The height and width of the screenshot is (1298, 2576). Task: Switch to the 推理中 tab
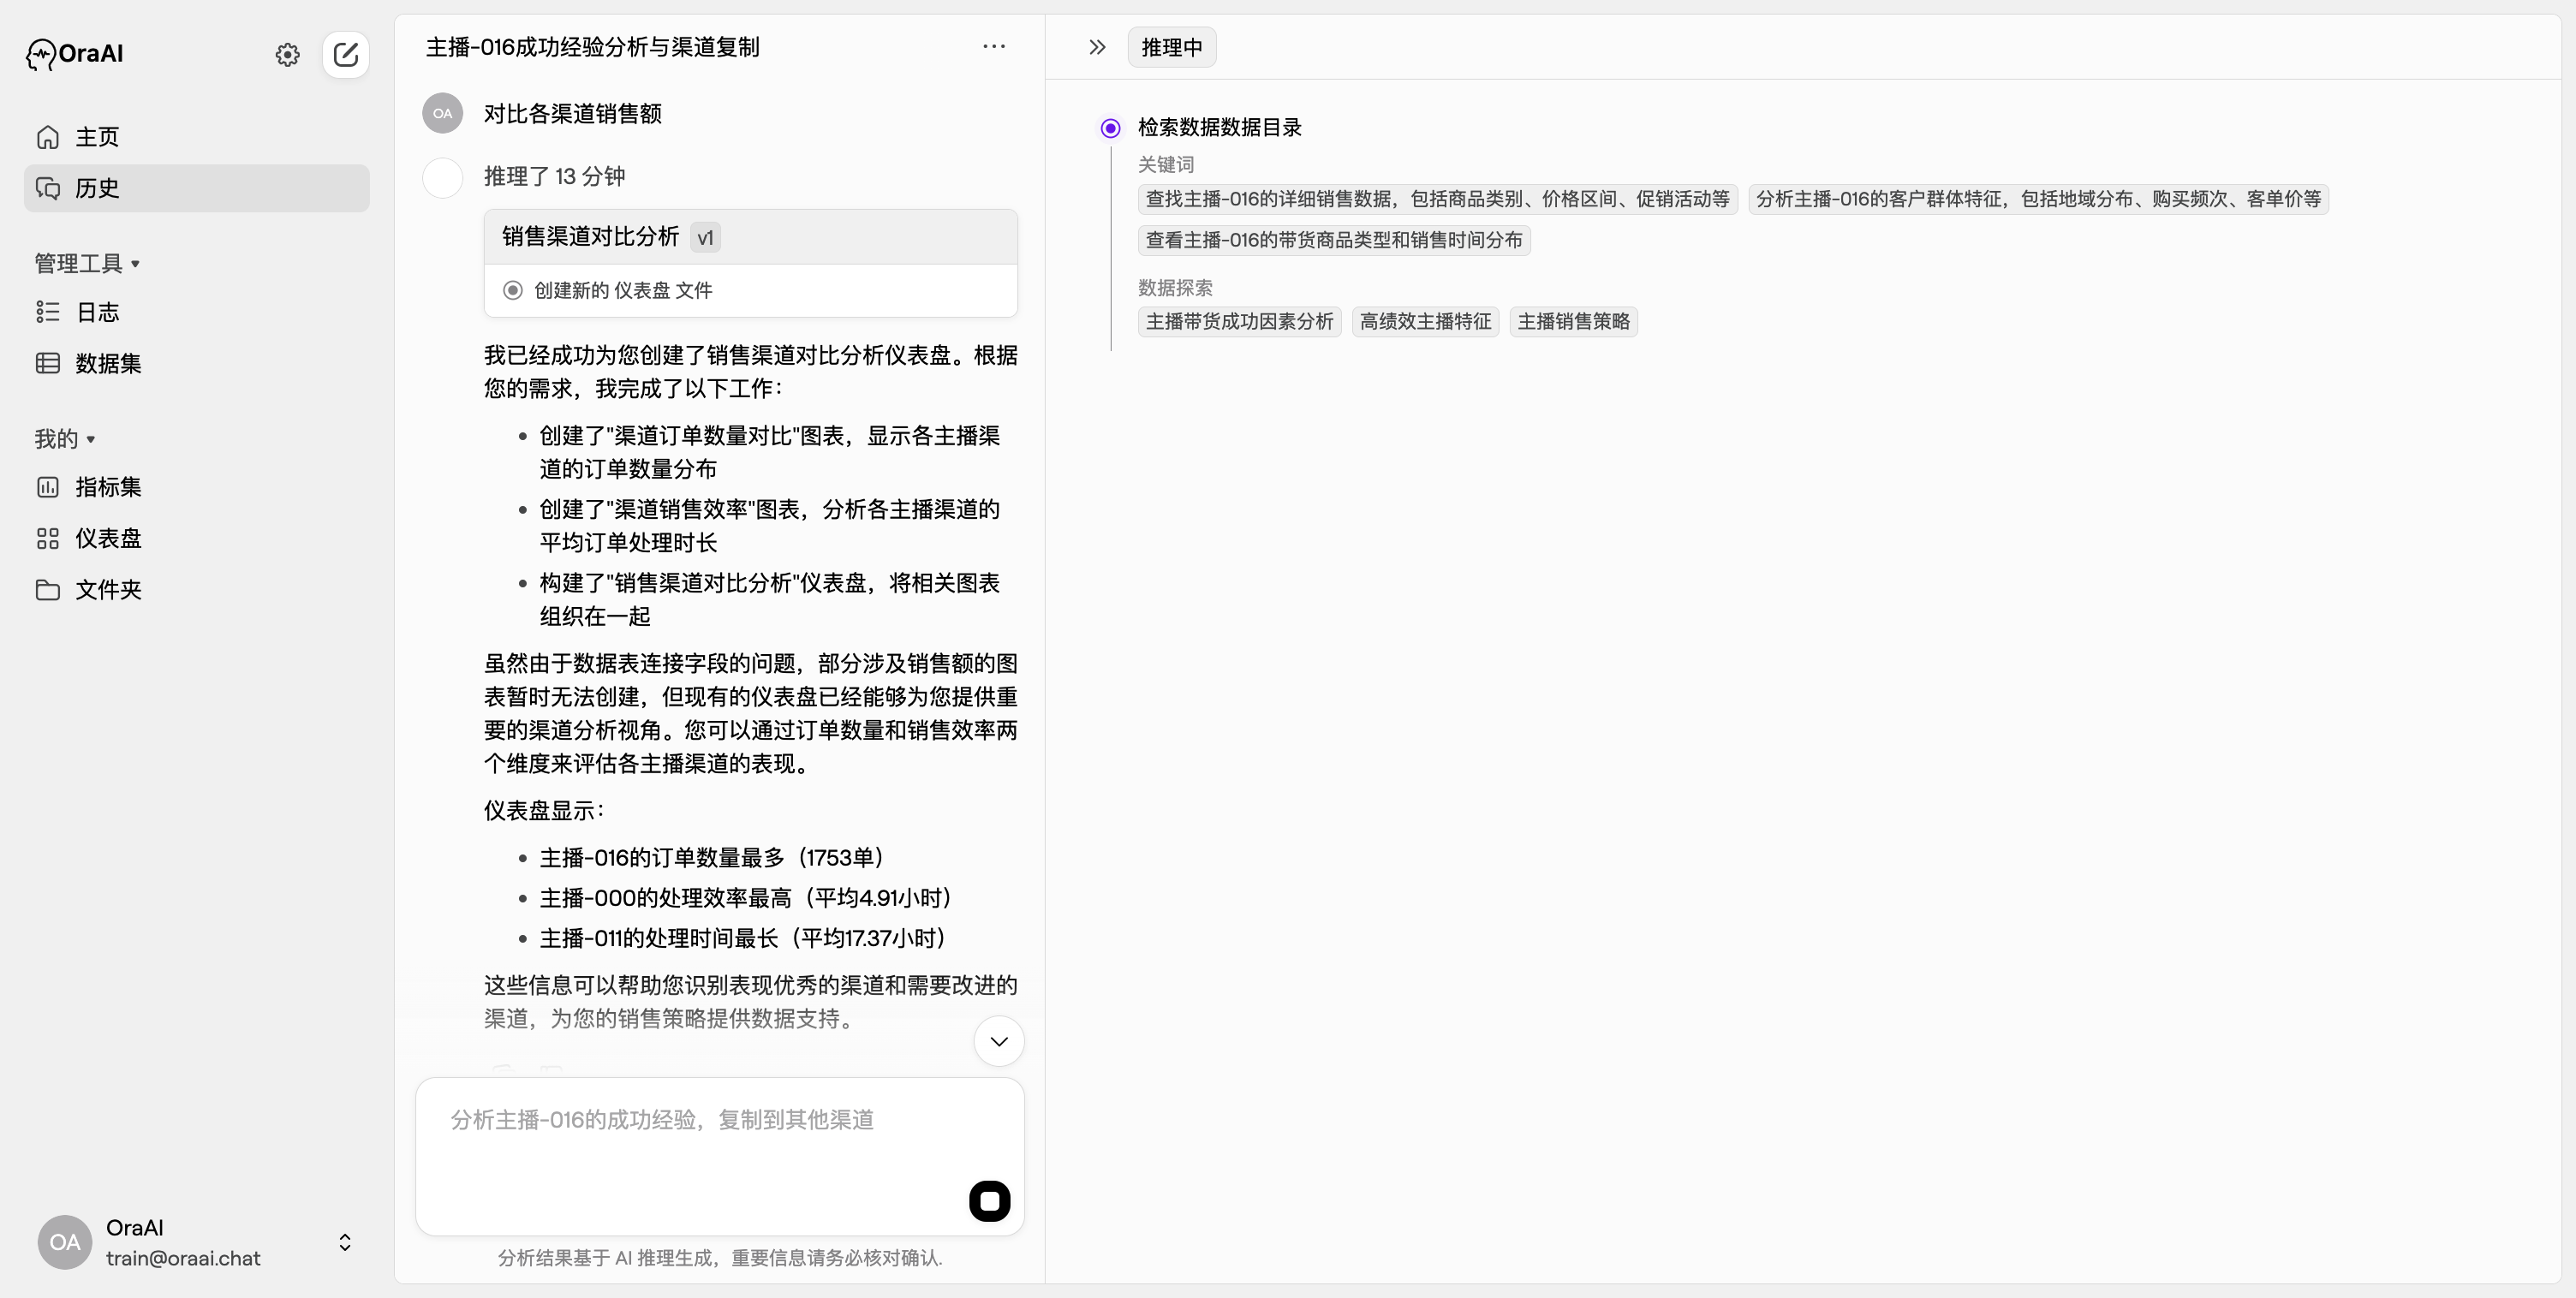1171,47
